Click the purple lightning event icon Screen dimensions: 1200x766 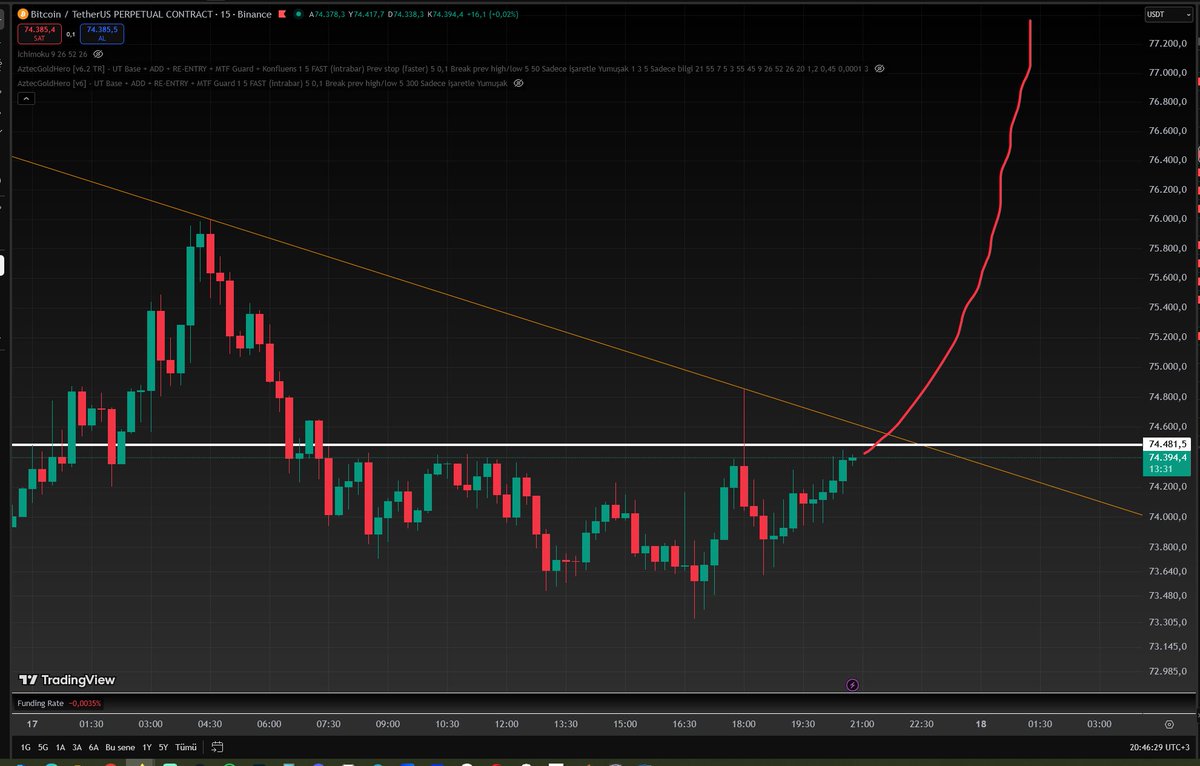(852, 685)
